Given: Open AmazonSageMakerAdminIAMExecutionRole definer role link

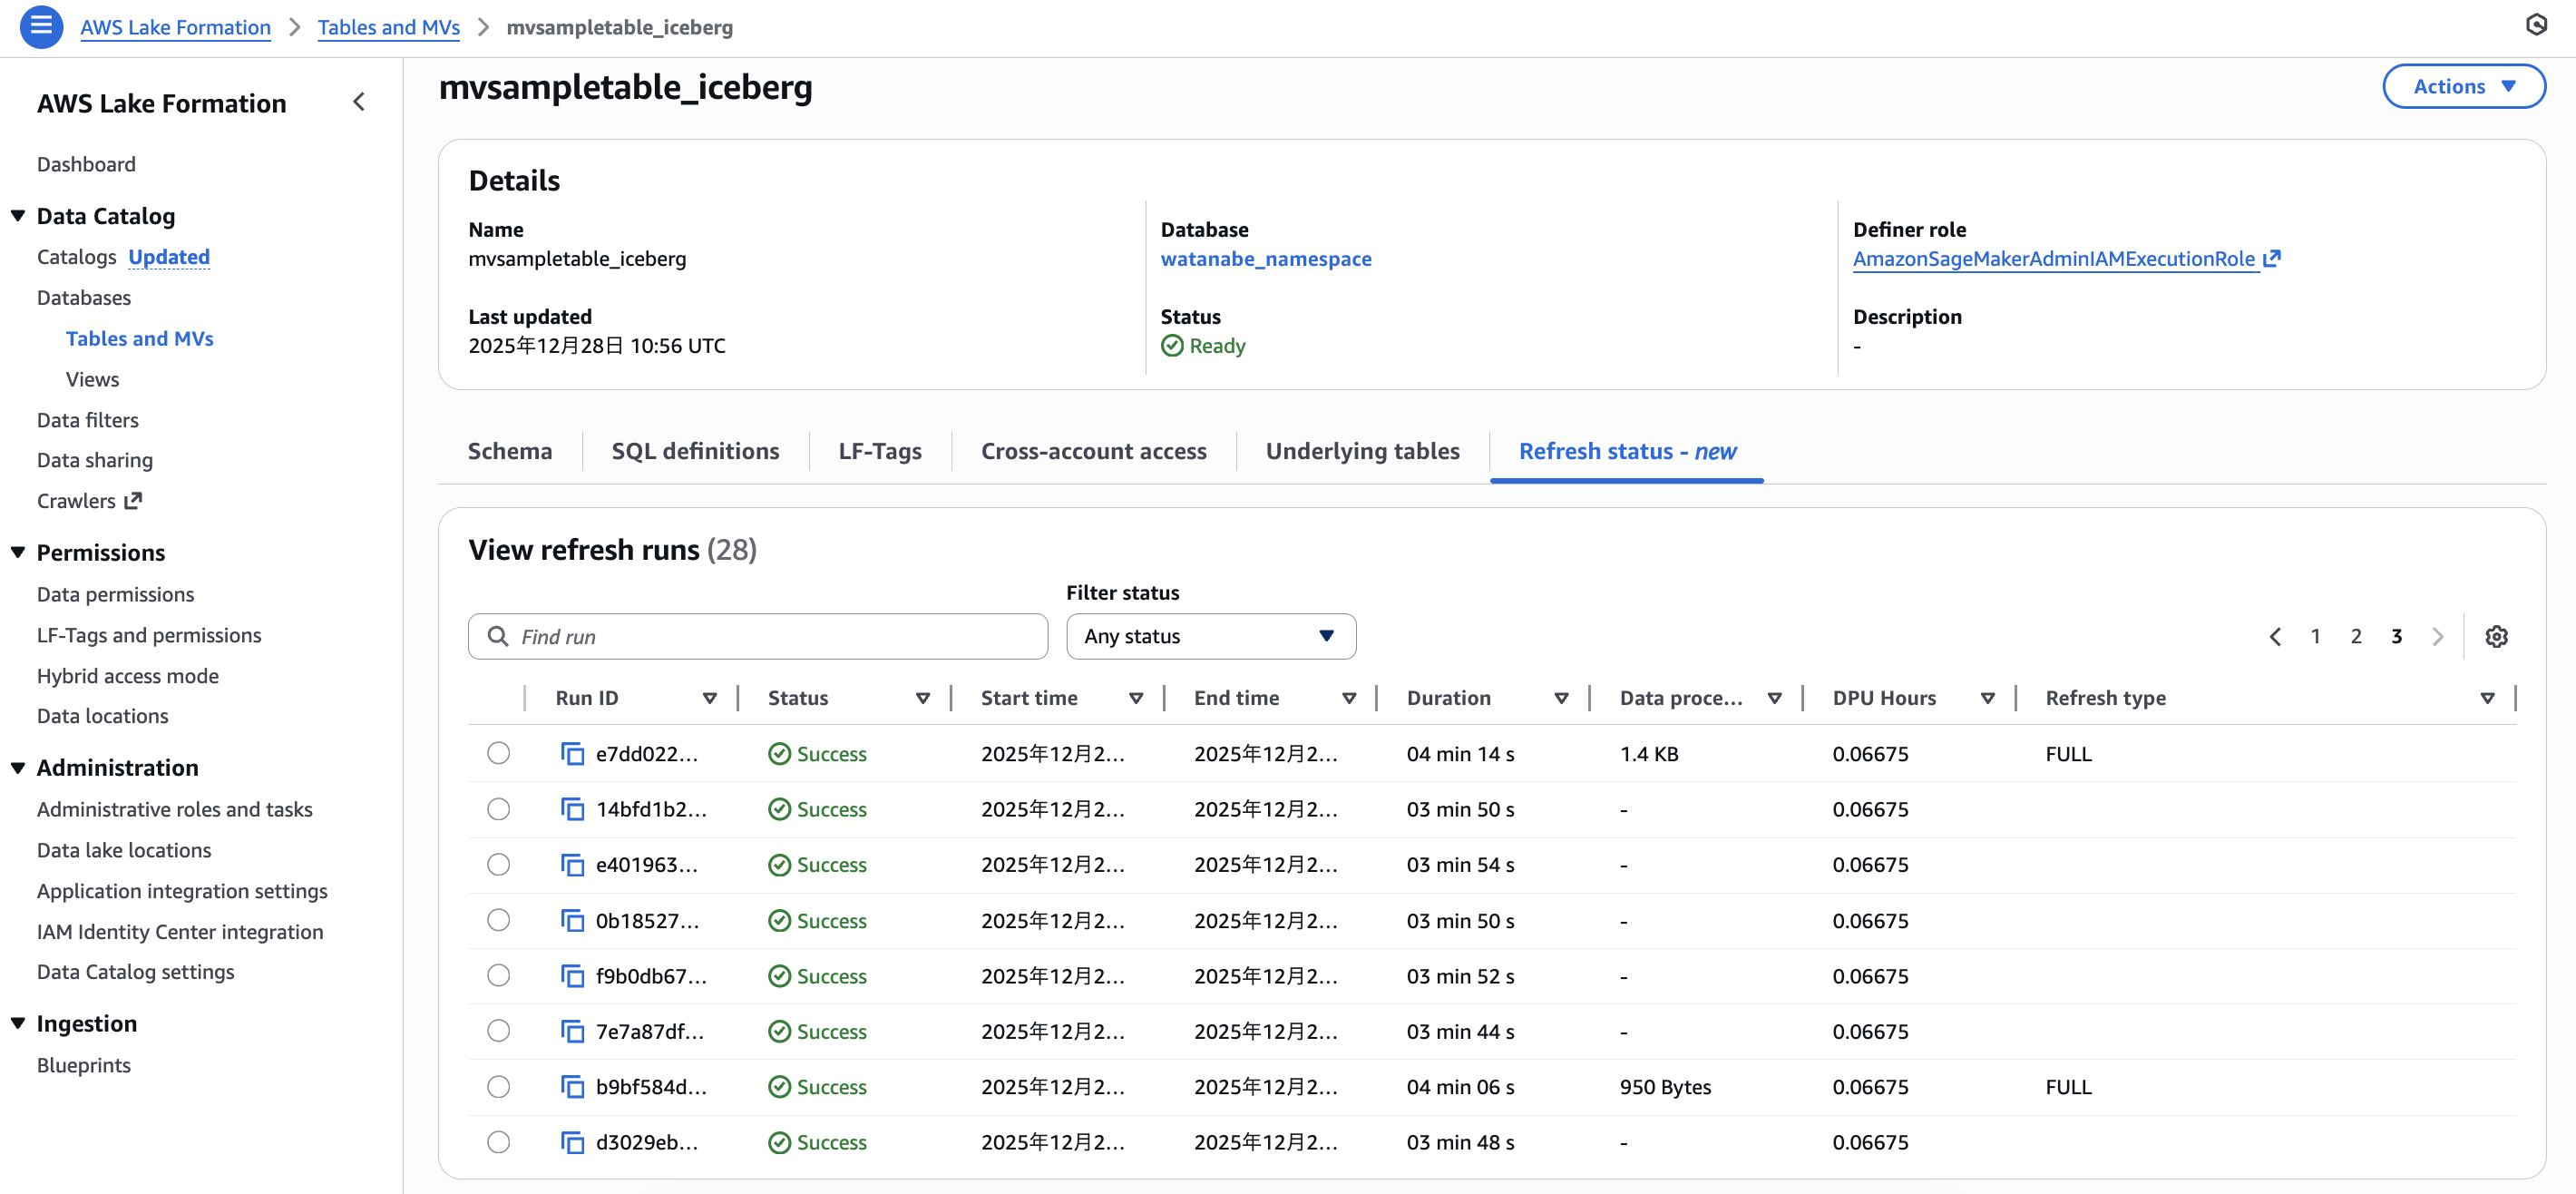Looking at the screenshot, I should point(2053,259).
